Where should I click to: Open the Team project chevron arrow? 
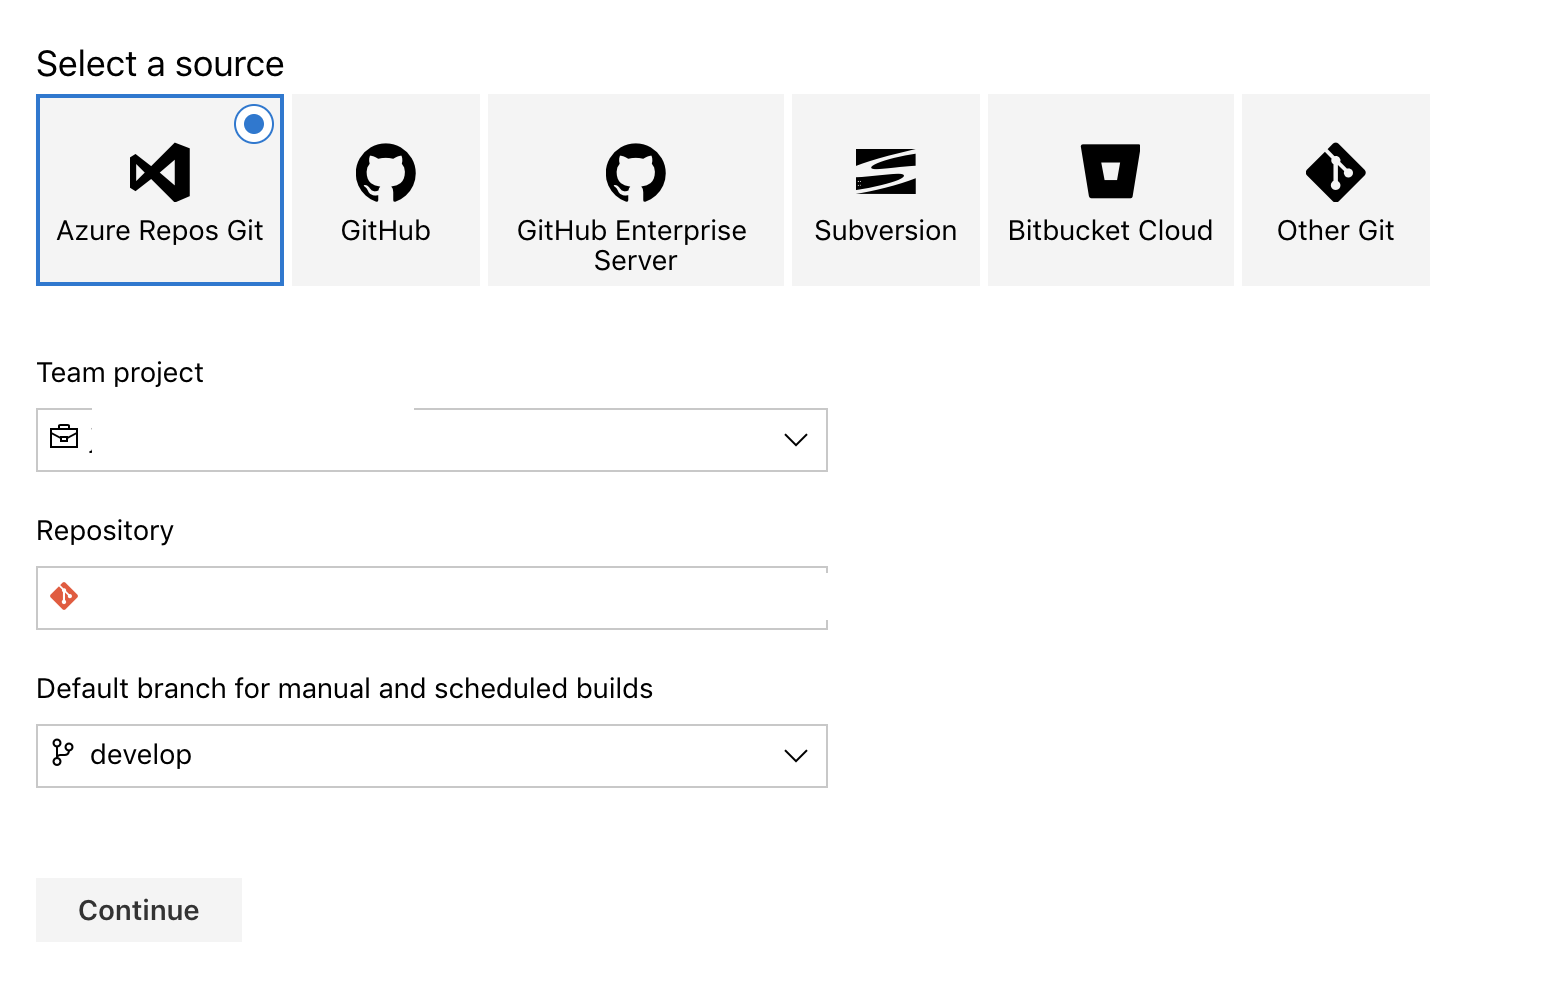point(794,439)
